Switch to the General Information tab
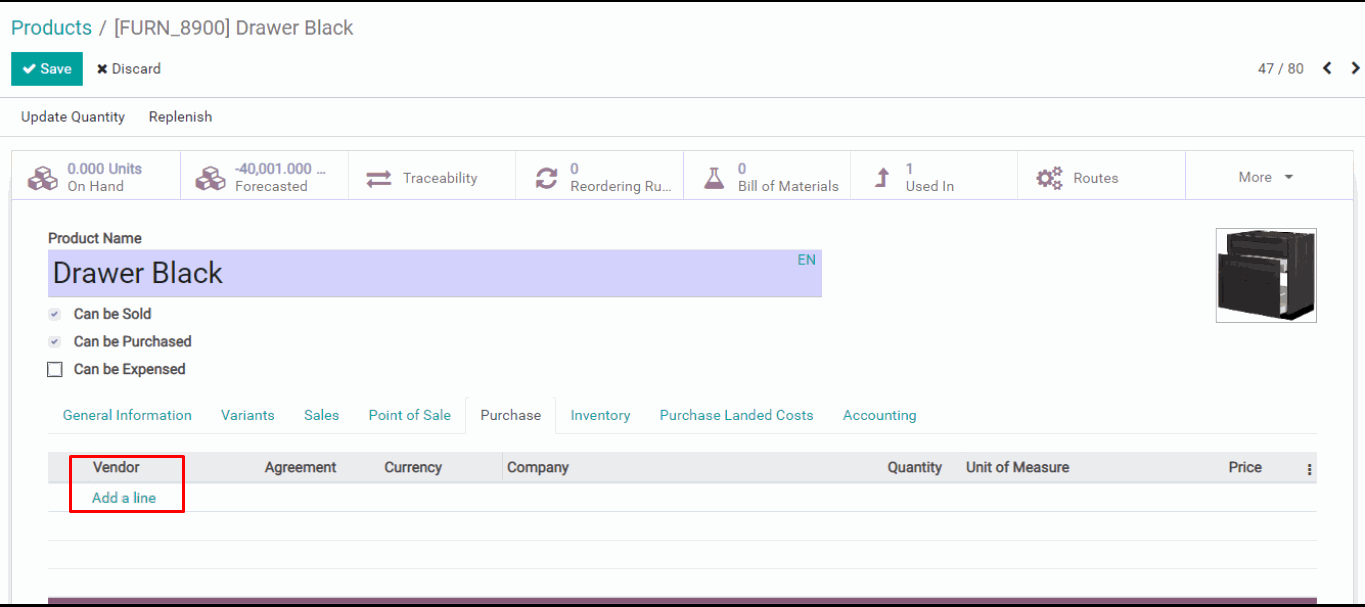 pyautogui.click(x=127, y=415)
